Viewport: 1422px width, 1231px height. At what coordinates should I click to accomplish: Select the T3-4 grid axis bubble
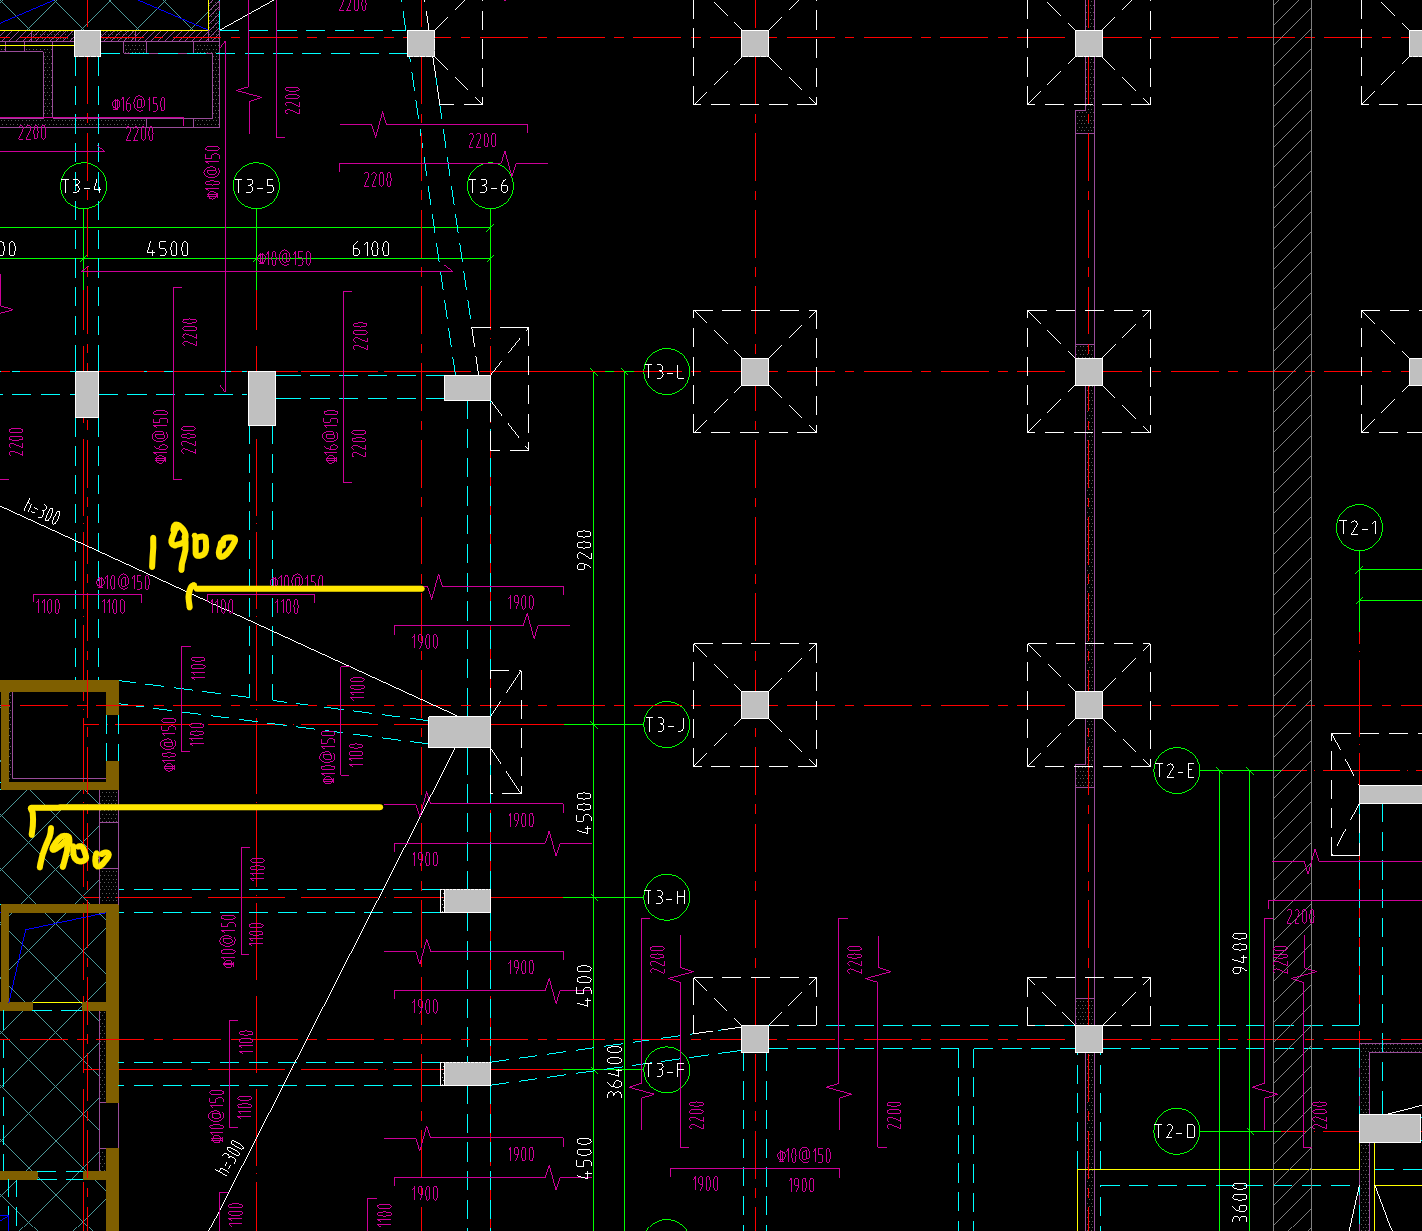tap(83, 186)
